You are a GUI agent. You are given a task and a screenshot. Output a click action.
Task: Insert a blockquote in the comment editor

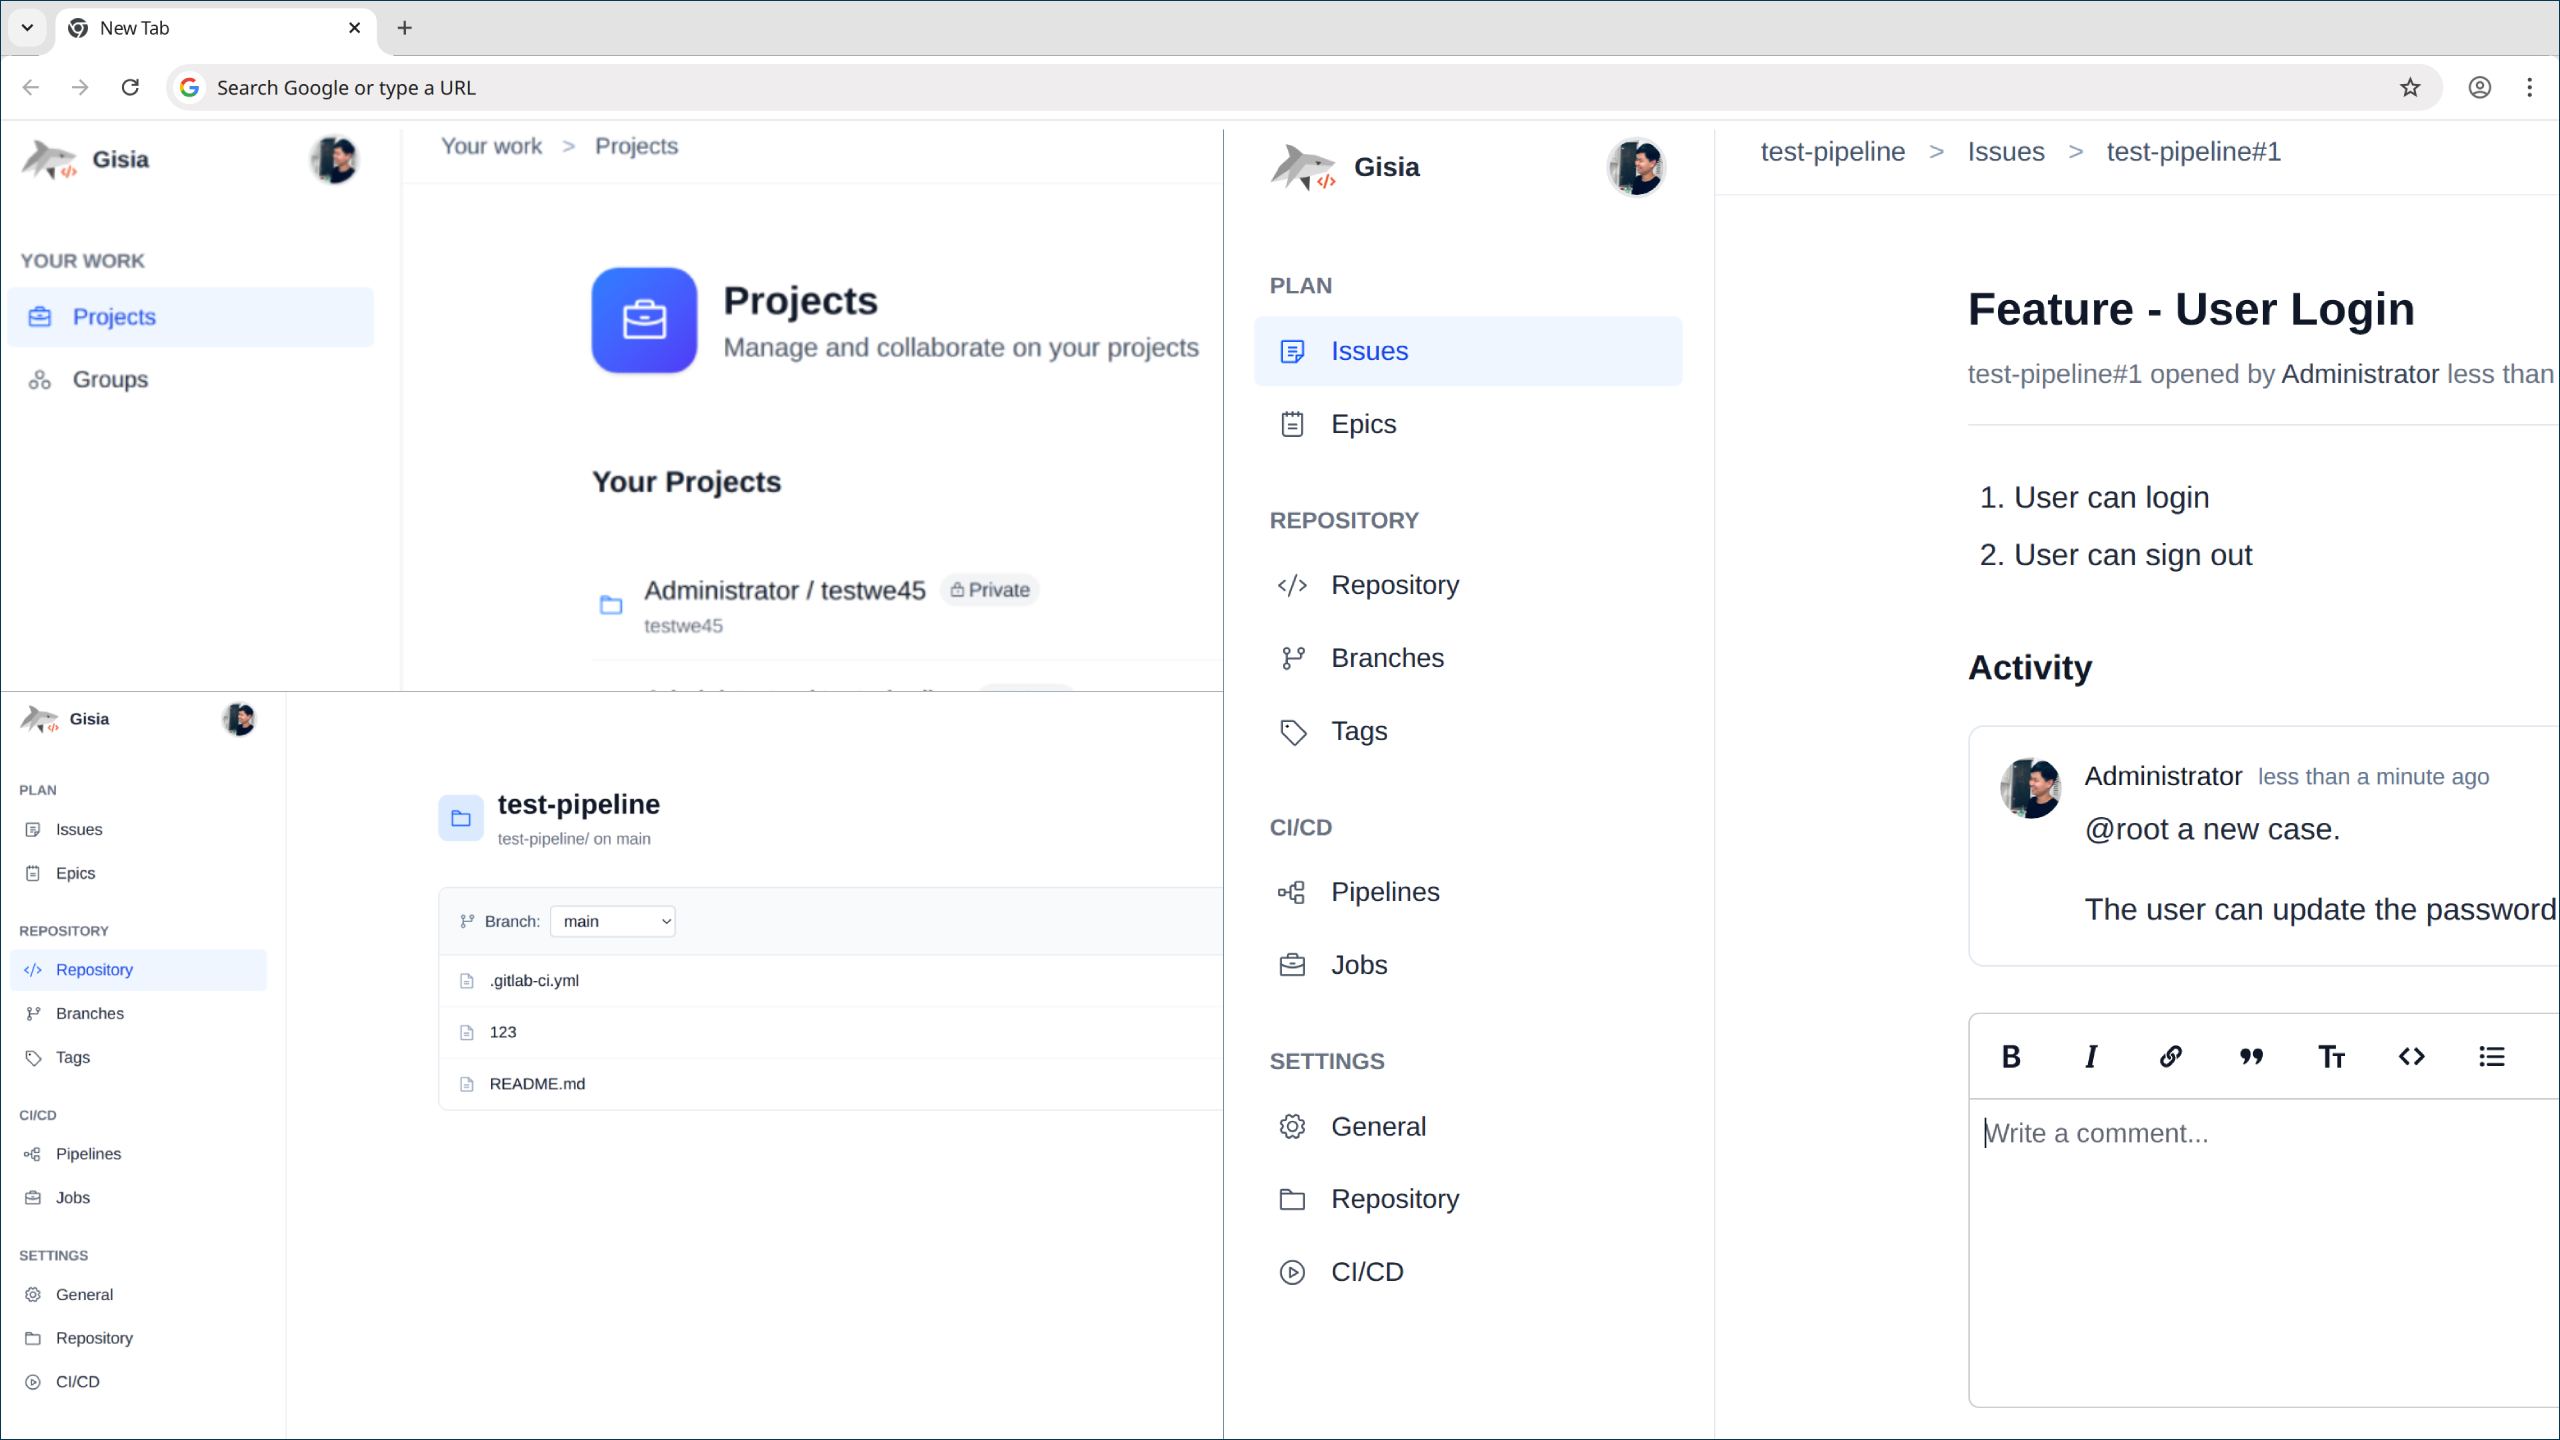(2250, 1056)
